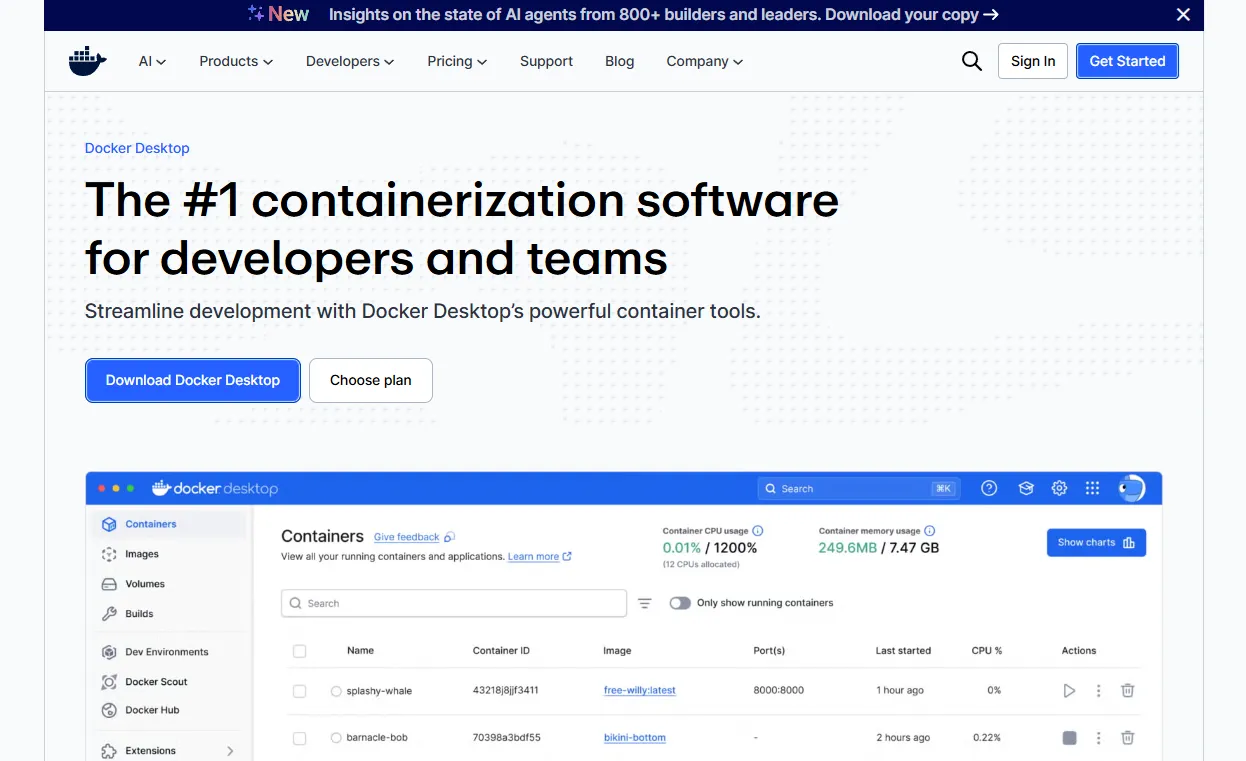Image resolution: width=1246 pixels, height=761 pixels.
Task: Click container ID 70398a3bdf55
Action: (507, 738)
